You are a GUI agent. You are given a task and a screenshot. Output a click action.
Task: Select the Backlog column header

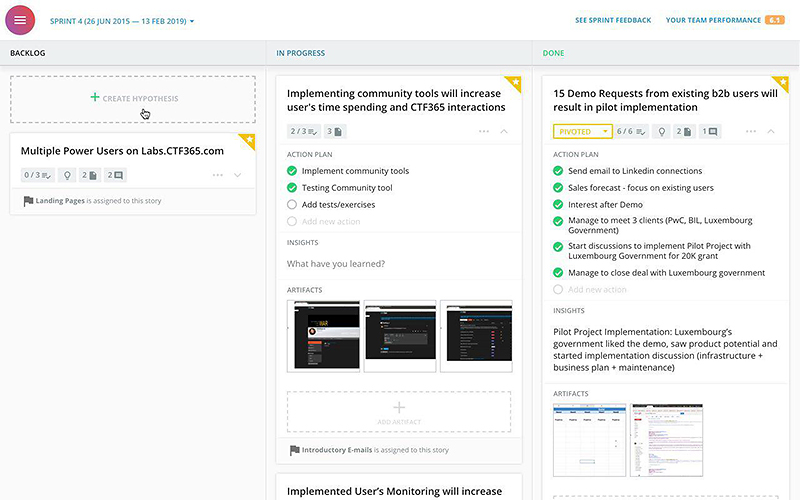[28, 53]
